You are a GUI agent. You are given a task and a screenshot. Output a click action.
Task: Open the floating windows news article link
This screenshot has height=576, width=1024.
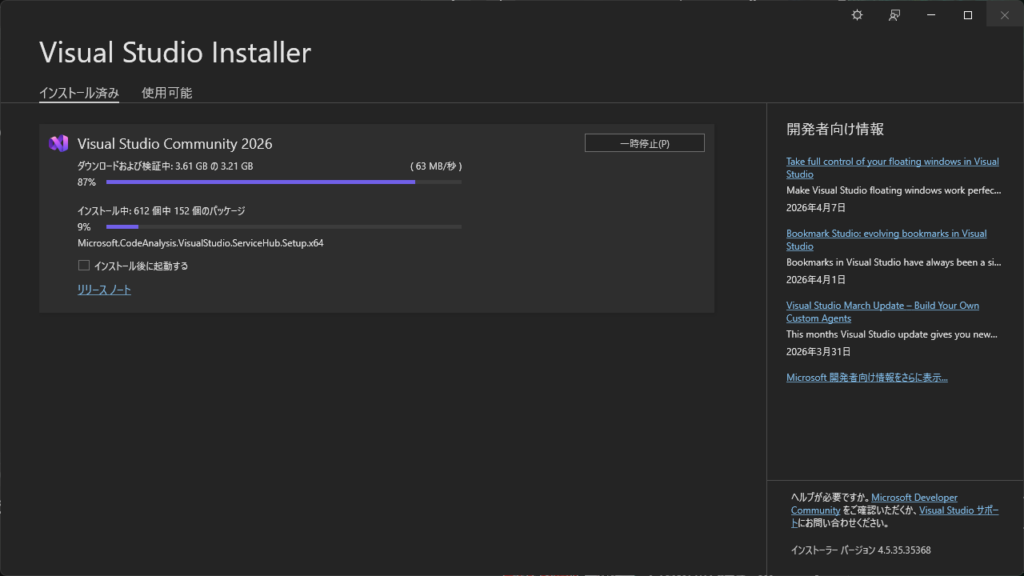pyautogui.click(x=891, y=167)
